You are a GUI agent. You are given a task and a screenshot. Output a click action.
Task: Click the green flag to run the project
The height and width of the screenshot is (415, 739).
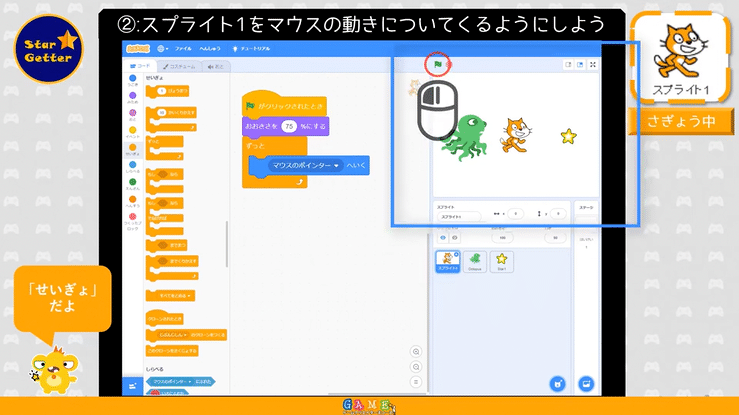[x=437, y=65]
